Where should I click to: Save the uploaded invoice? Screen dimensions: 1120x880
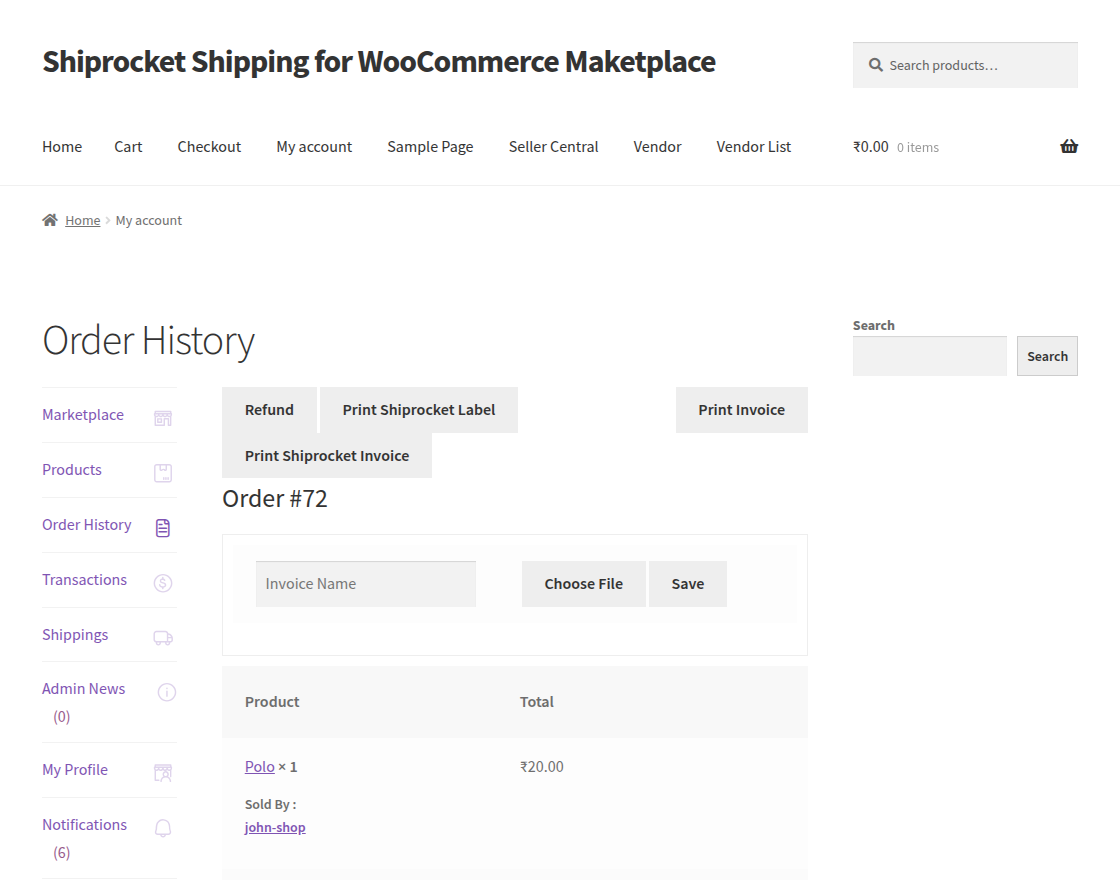688,584
